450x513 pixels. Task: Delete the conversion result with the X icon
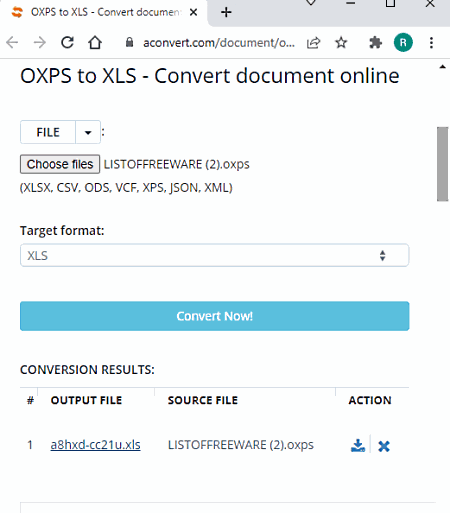pos(384,446)
